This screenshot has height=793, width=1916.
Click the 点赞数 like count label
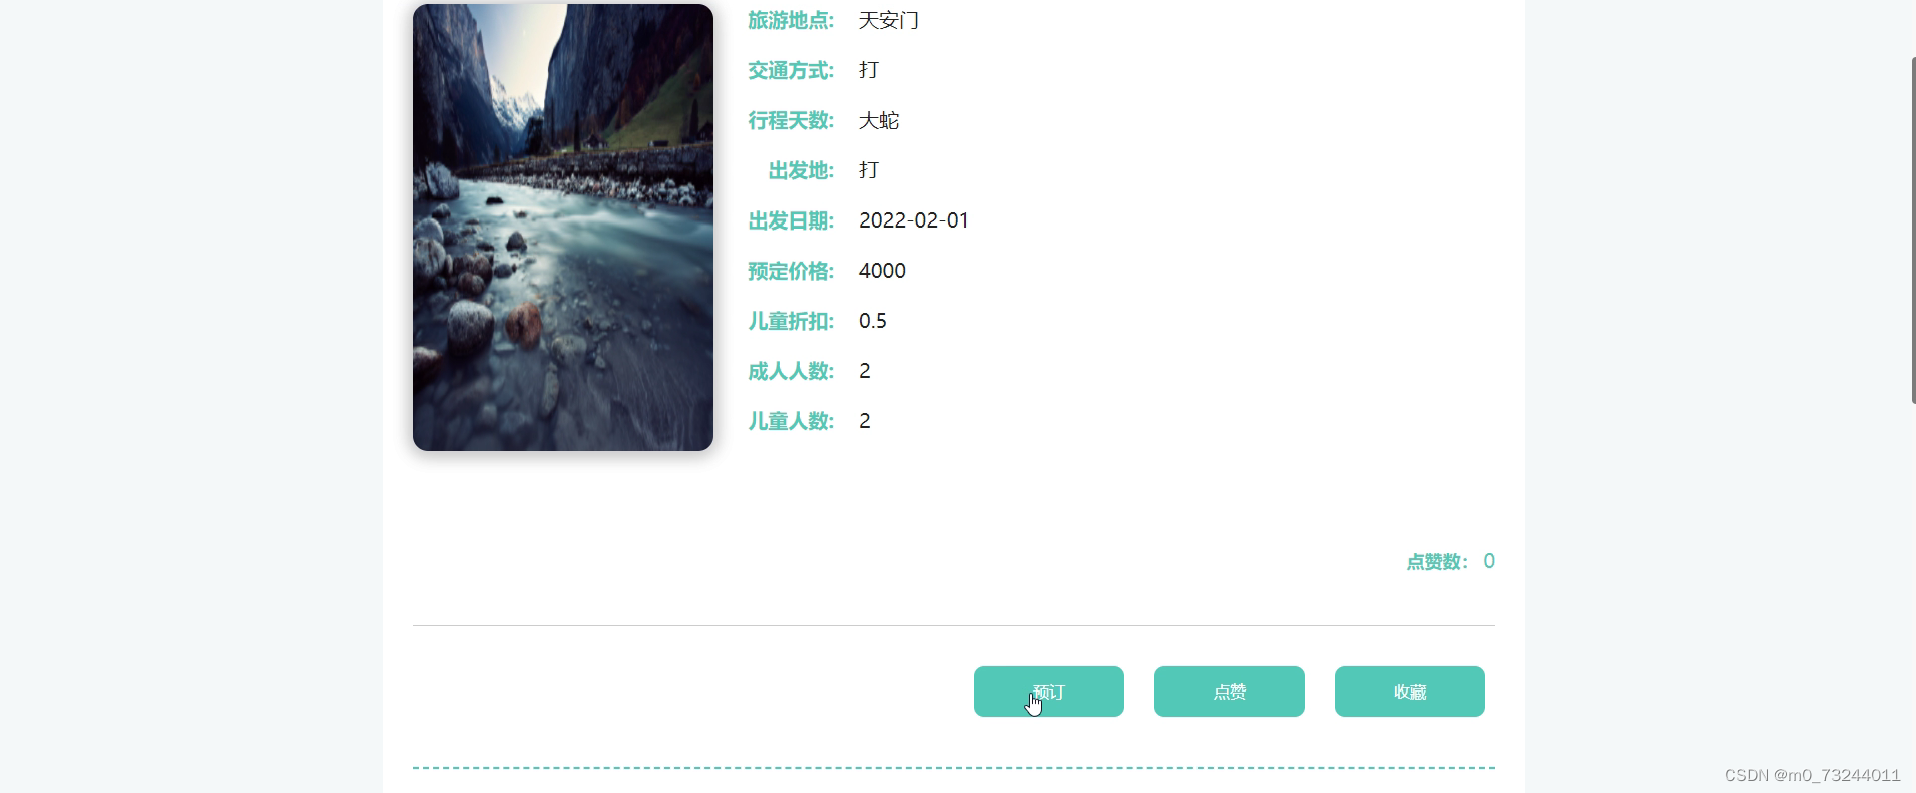pyautogui.click(x=1437, y=562)
